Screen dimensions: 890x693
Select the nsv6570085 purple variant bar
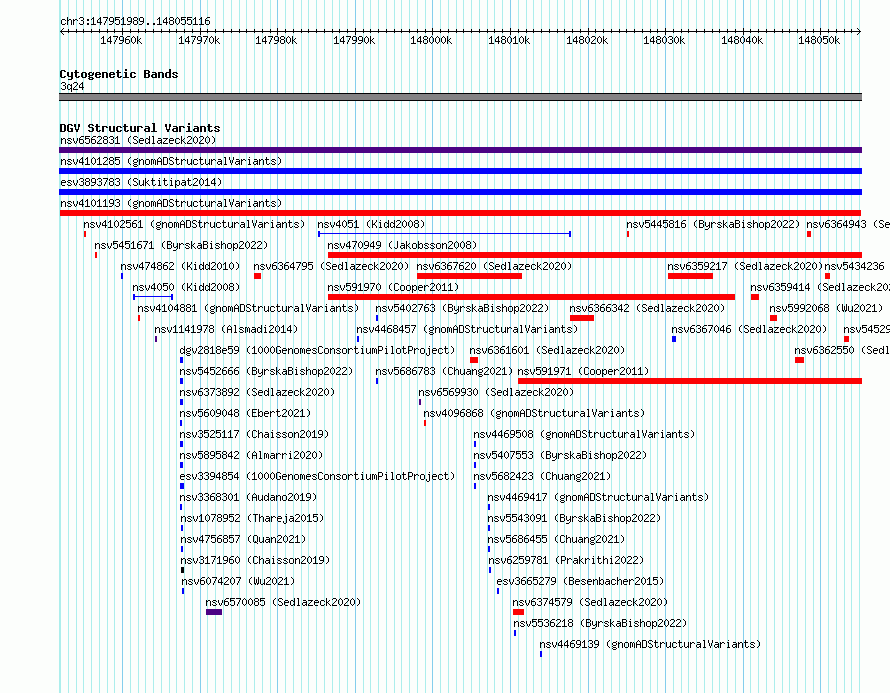point(214,612)
